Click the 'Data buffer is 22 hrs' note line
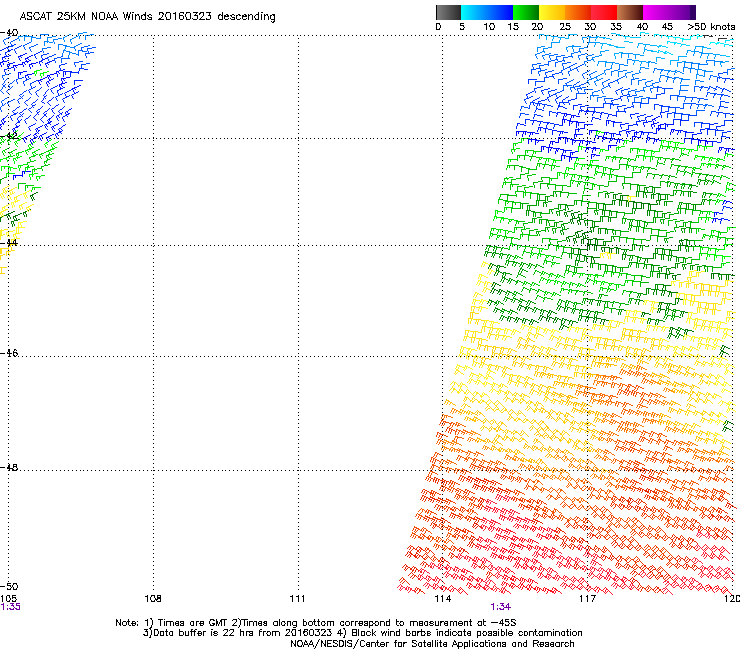Viewport: 740px width, 650px height. click(x=362, y=633)
